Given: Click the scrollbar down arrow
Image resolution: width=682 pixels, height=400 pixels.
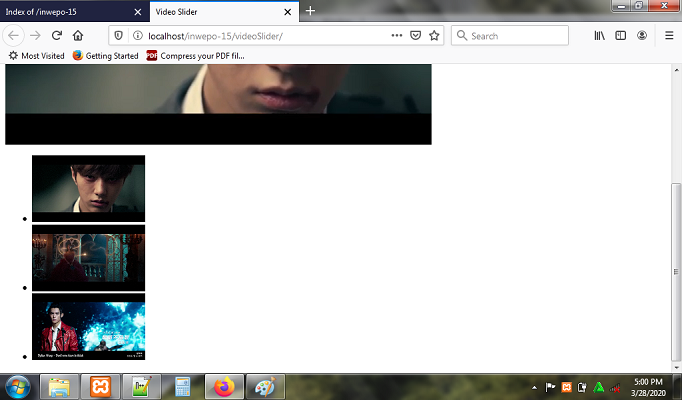Looking at the screenshot, I should (676, 367).
